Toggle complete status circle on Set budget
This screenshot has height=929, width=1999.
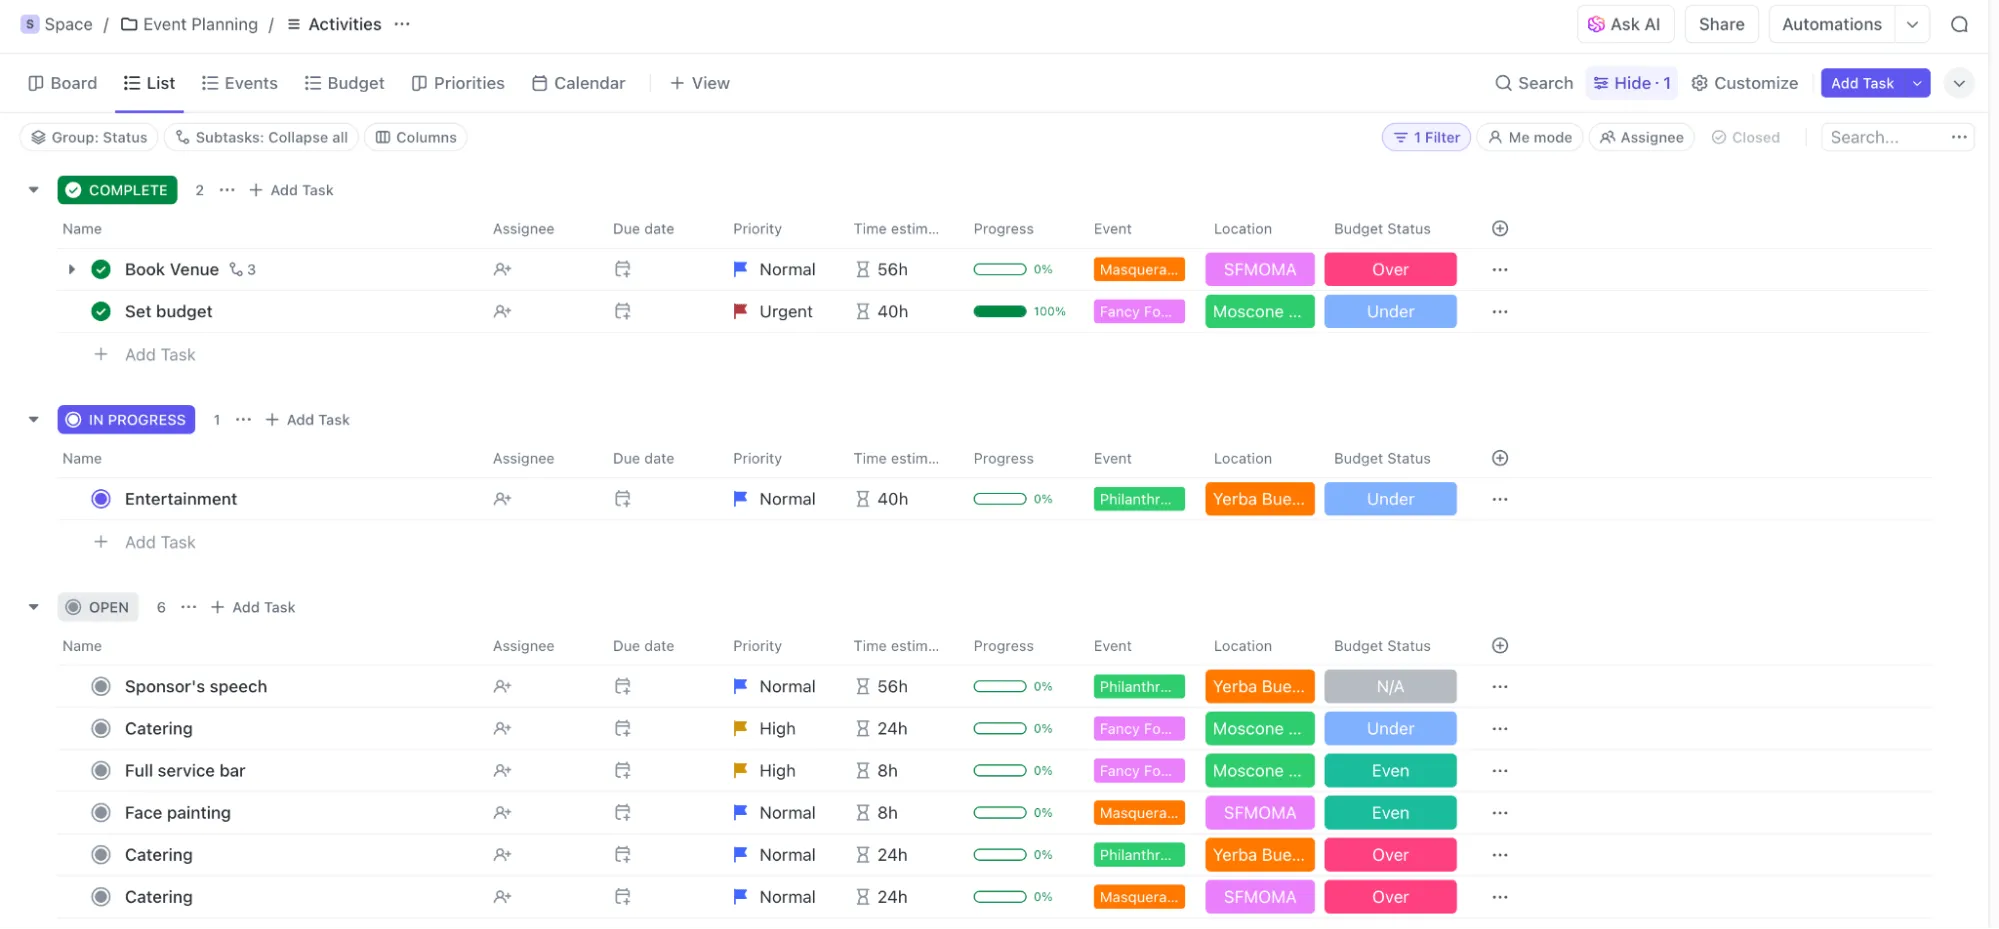101,311
